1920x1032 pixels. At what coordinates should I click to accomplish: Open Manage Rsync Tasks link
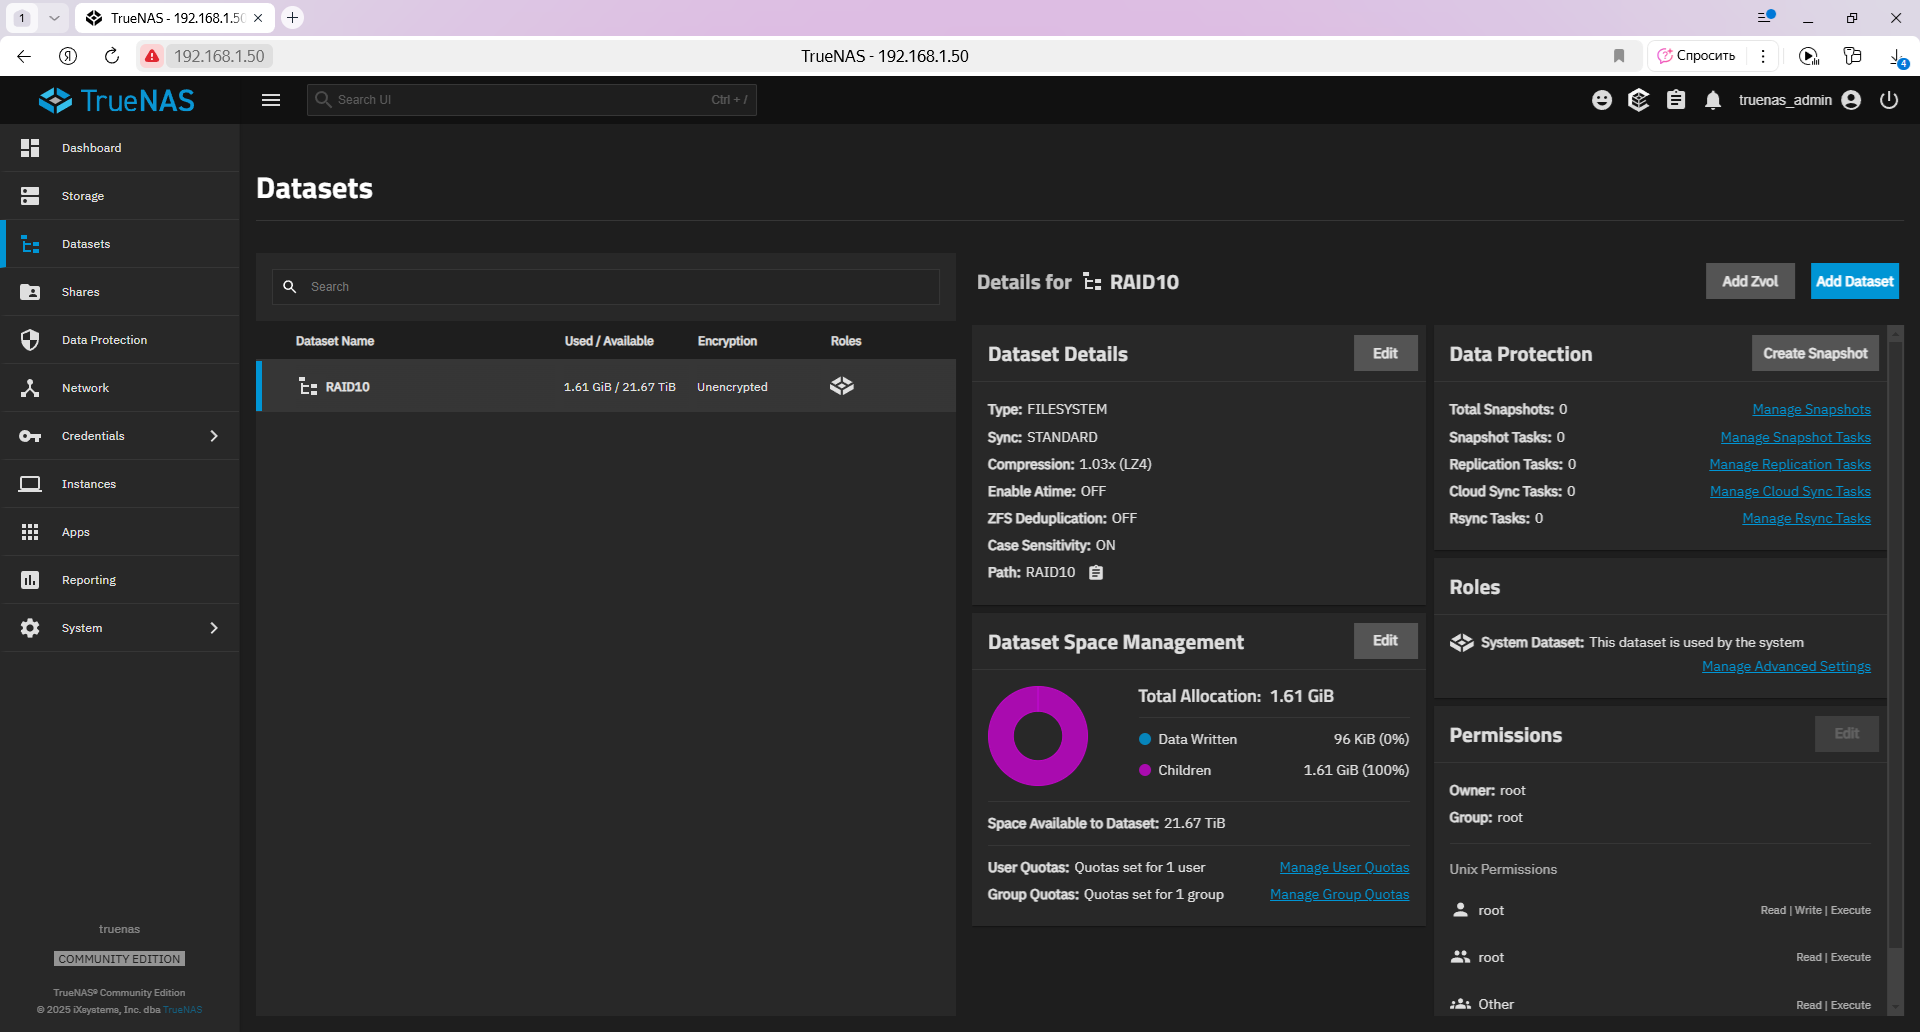tap(1806, 518)
